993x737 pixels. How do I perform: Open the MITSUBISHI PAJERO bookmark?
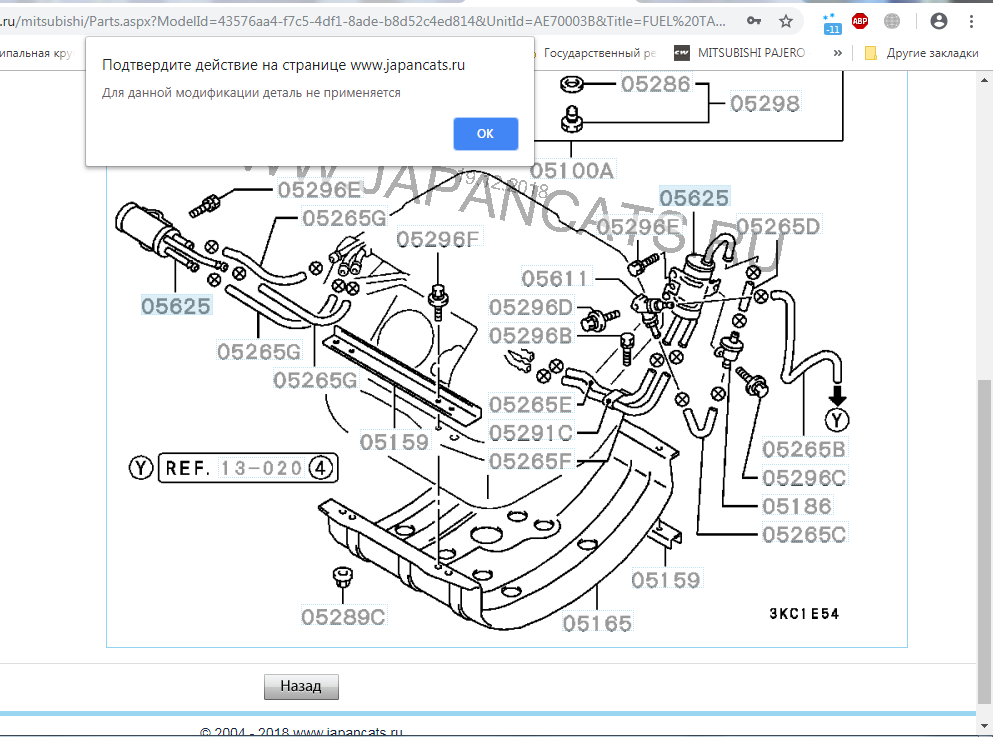point(740,53)
